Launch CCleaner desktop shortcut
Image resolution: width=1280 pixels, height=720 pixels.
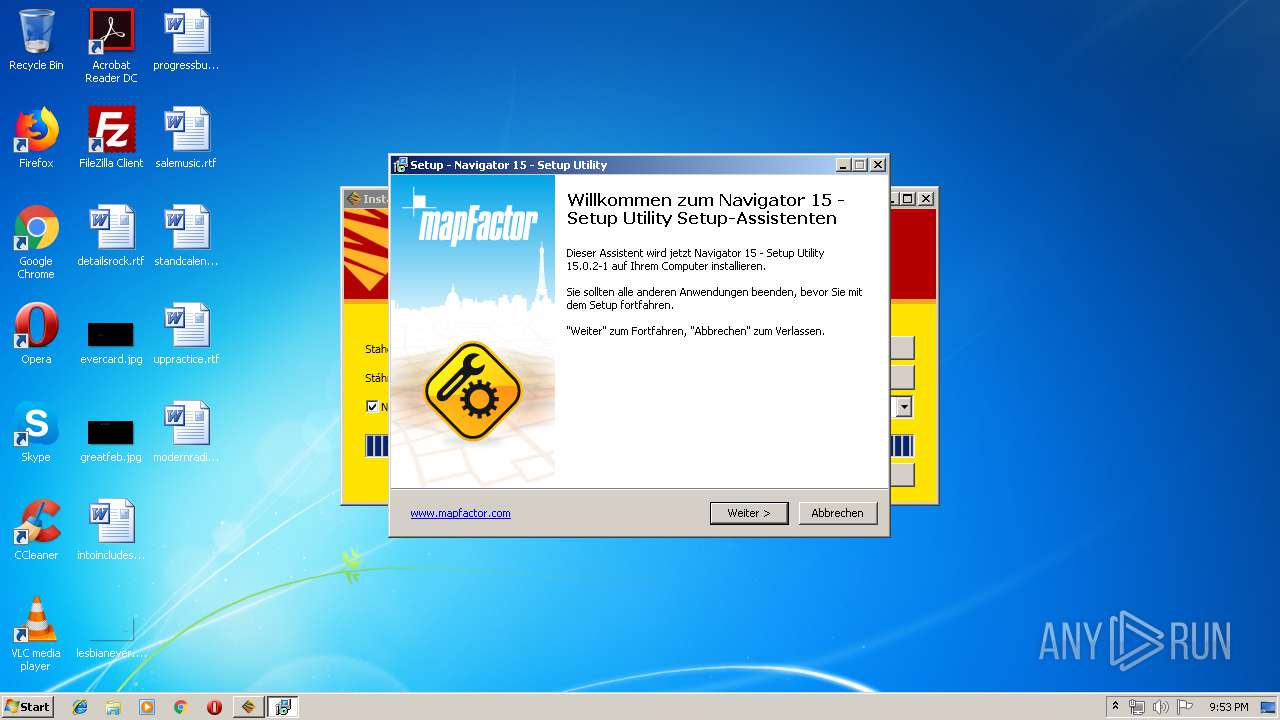coord(36,530)
